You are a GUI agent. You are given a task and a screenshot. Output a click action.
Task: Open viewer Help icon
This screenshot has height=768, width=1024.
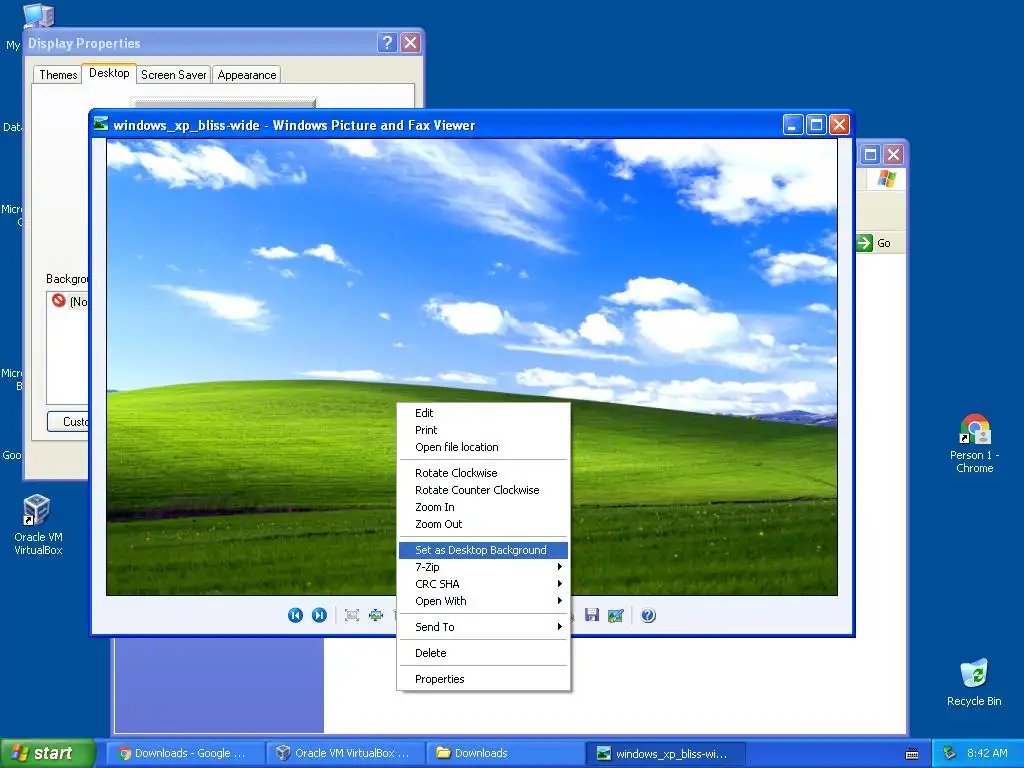[x=648, y=615]
